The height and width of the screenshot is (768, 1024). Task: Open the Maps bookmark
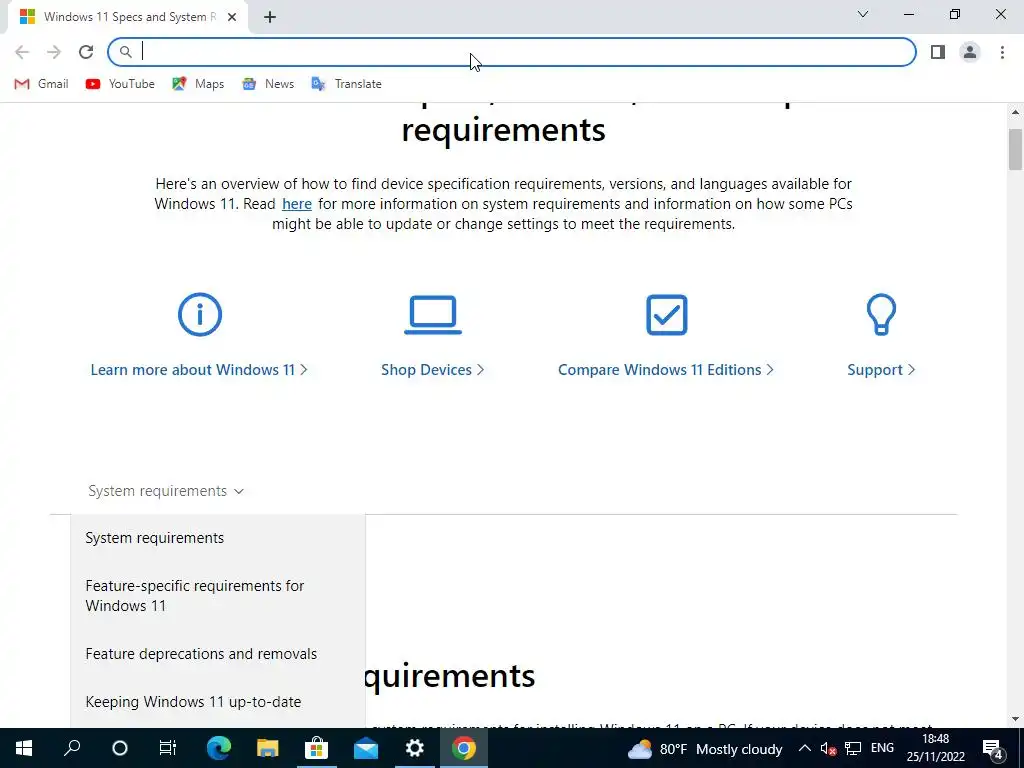pyautogui.click(x=198, y=84)
